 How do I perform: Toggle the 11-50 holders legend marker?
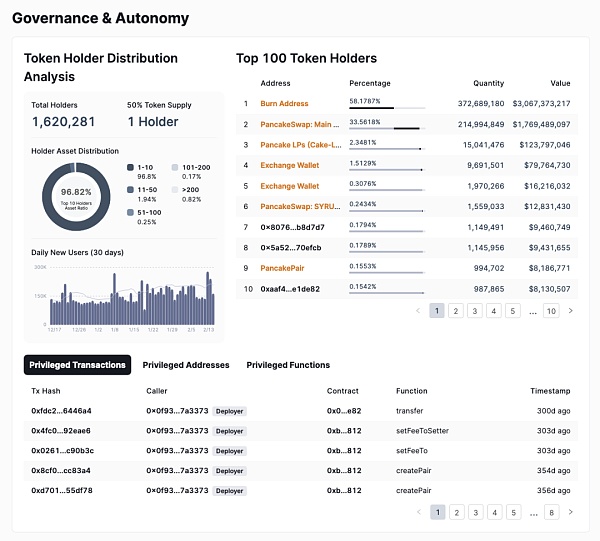pos(130,189)
